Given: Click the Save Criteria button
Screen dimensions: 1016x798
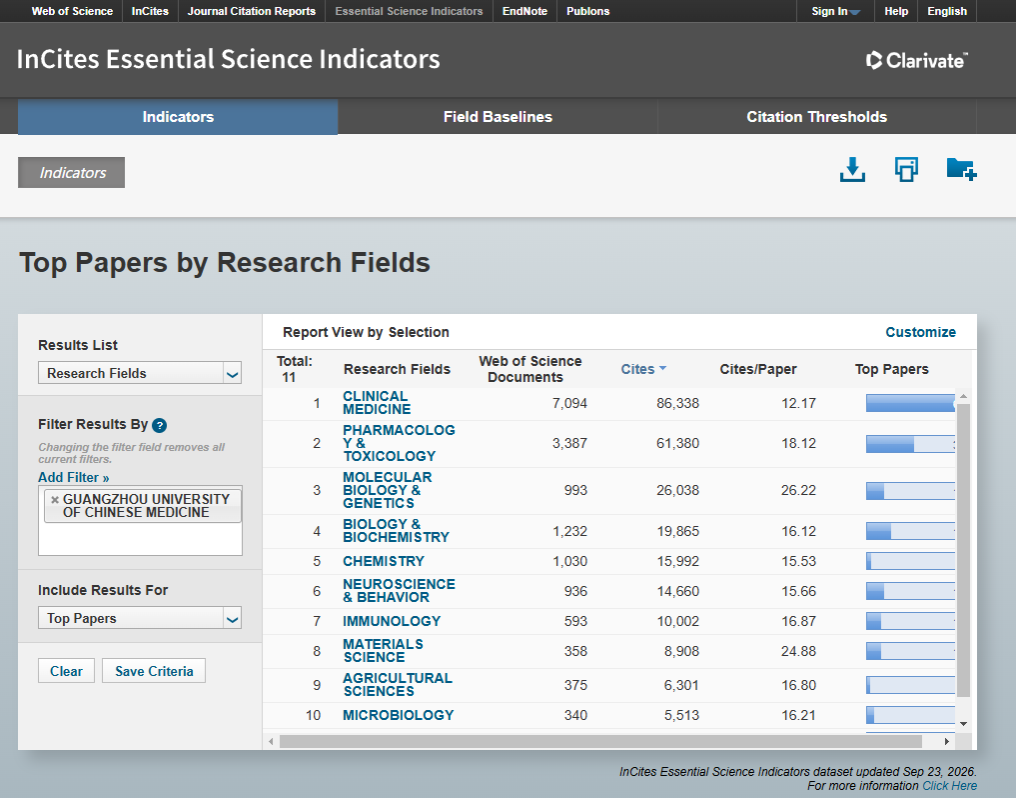Looking at the screenshot, I should pos(154,671).
